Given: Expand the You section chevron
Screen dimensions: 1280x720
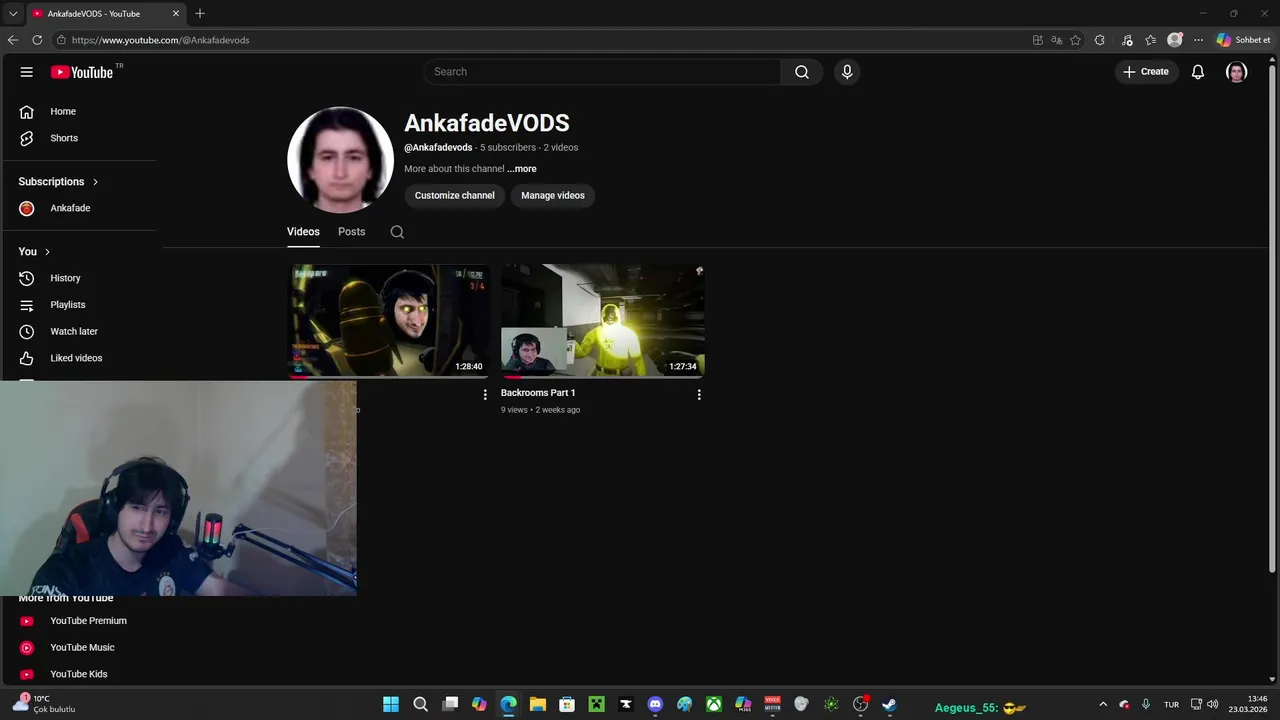Looking at the screenshot, I should point(47,252).
